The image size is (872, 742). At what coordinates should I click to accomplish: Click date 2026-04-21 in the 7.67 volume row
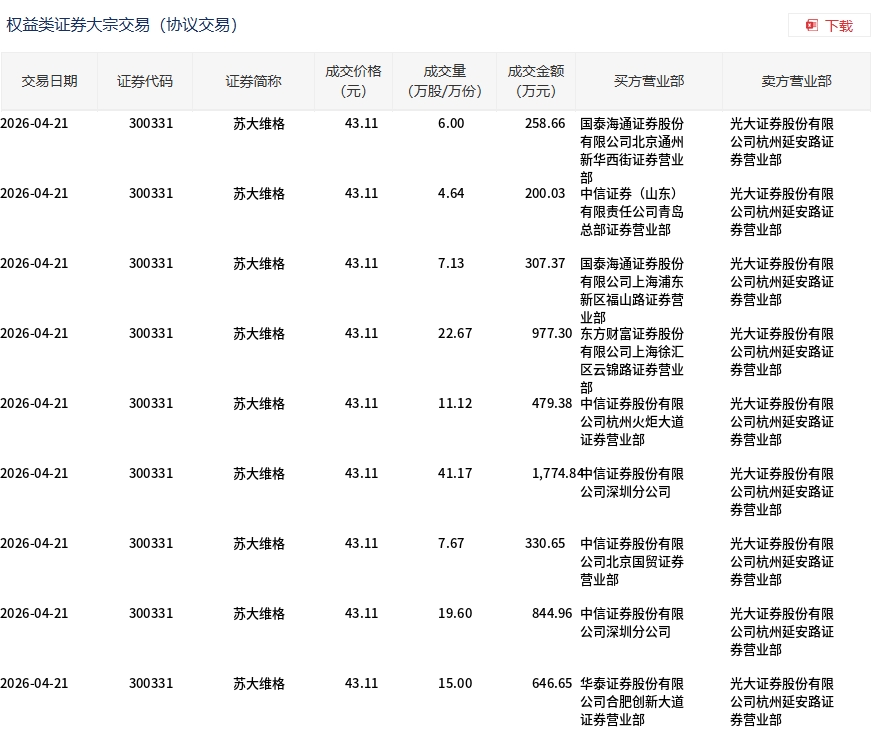click(x=34, y=544)
